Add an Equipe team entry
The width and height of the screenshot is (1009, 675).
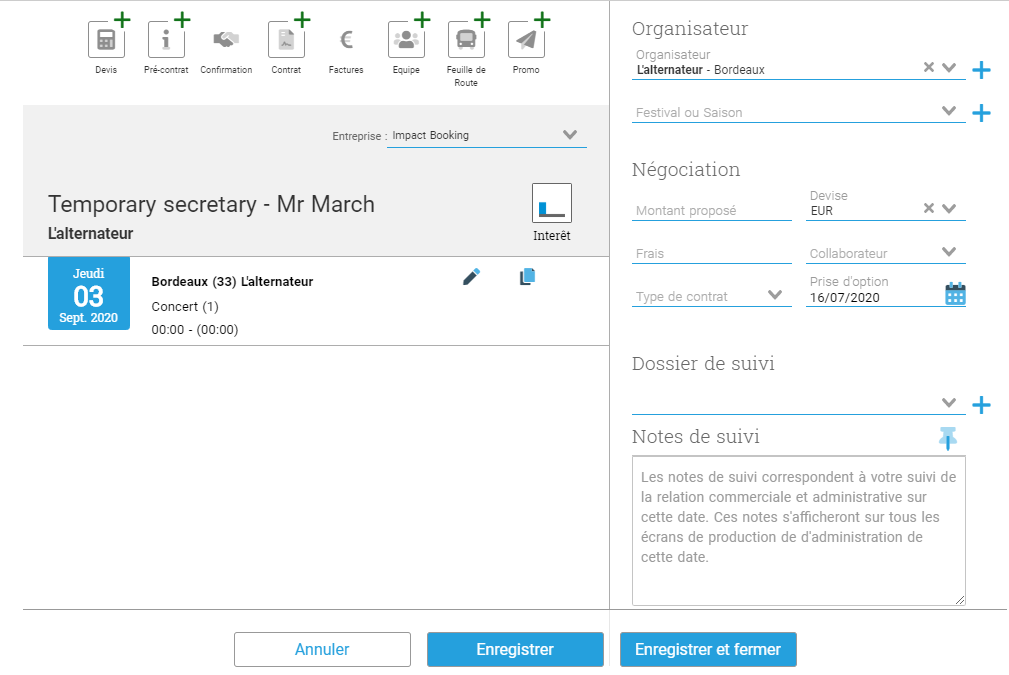(x=406, y=40)
